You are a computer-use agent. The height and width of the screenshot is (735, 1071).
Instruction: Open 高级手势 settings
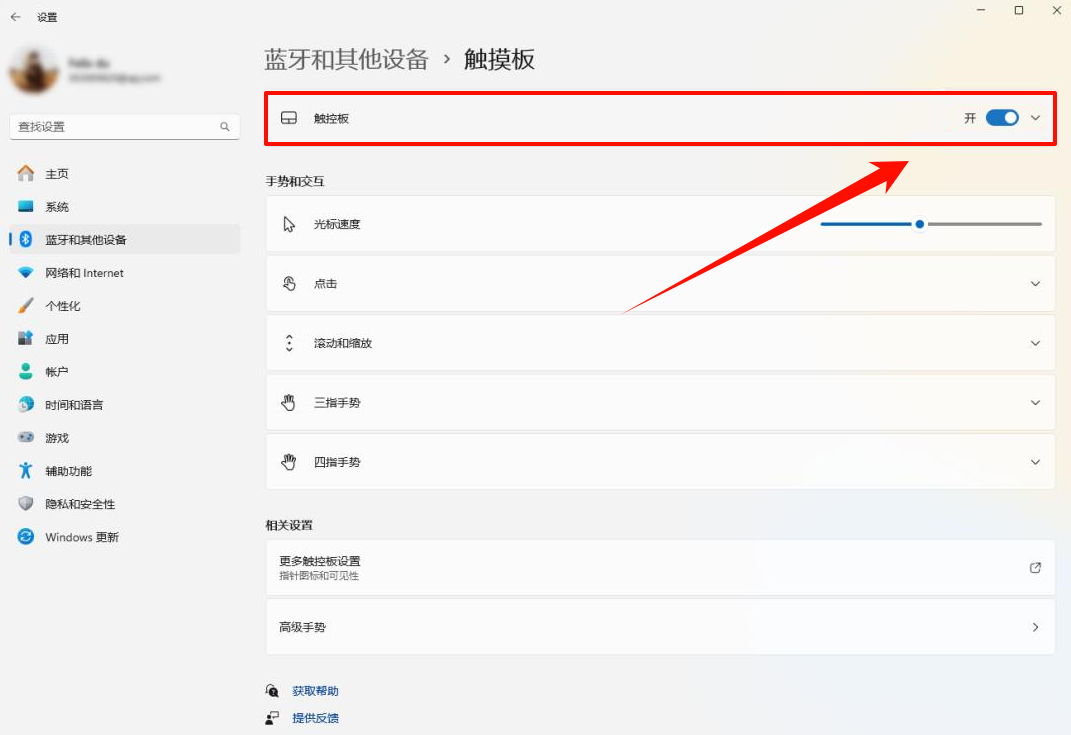pos(660,627)
